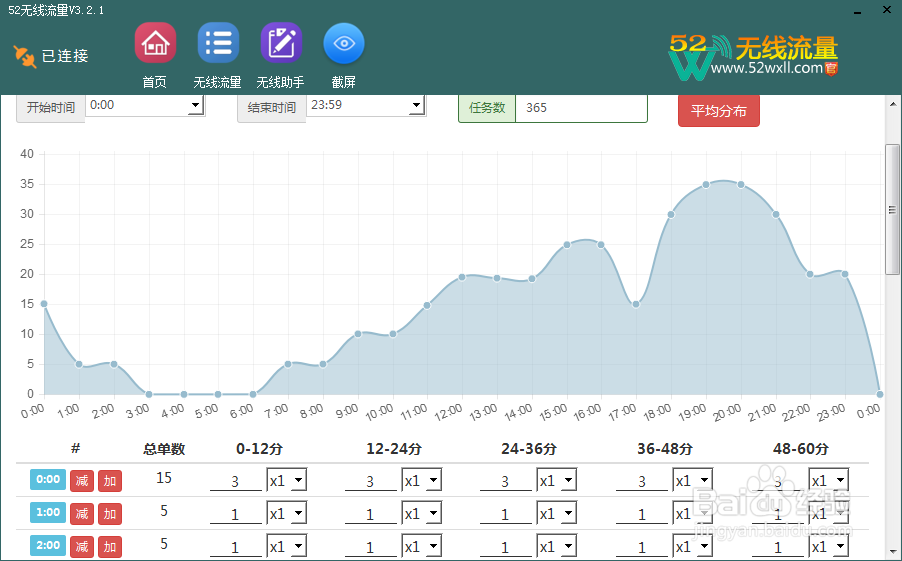Click the 减 button in 2:00 row

[82, 546]
